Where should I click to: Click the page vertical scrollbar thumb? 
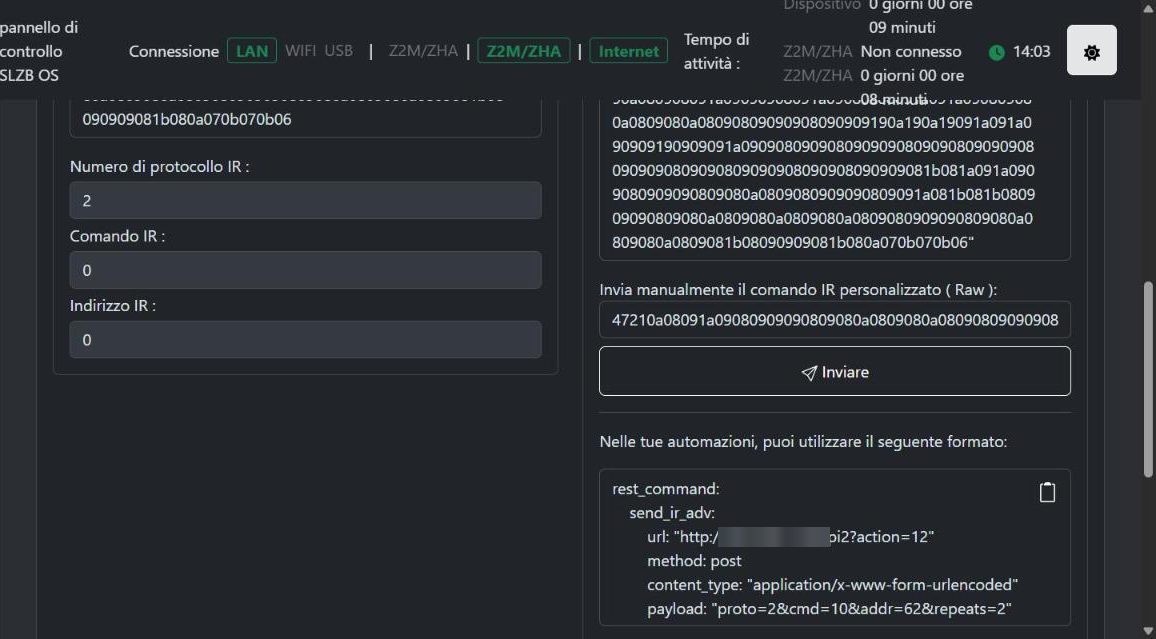tap(1148, 380)
